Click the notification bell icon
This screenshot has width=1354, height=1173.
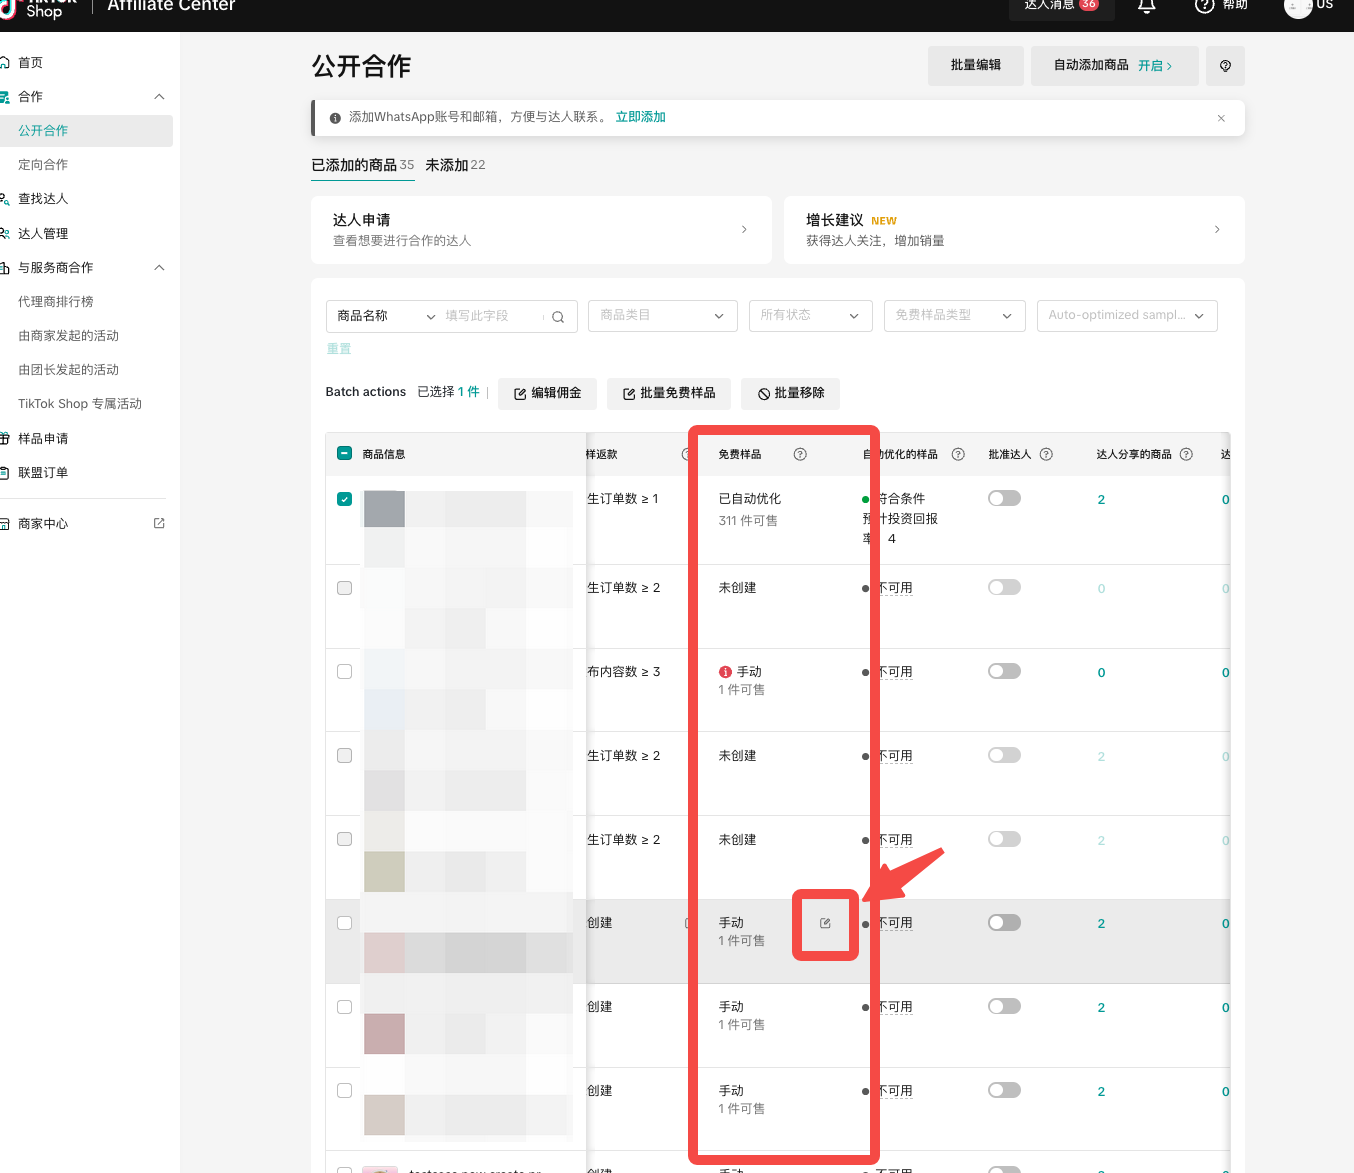tap(1146, 6)
